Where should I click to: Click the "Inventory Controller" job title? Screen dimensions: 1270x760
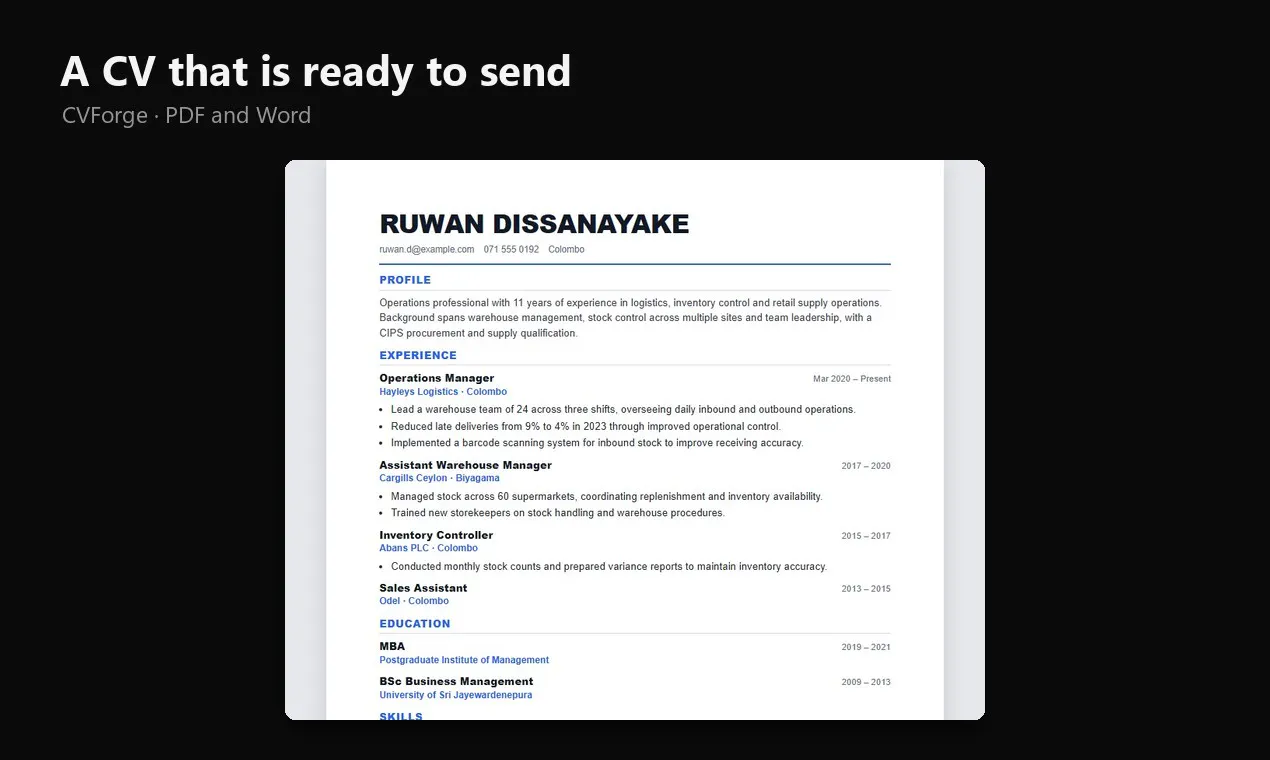coord(436,535)
